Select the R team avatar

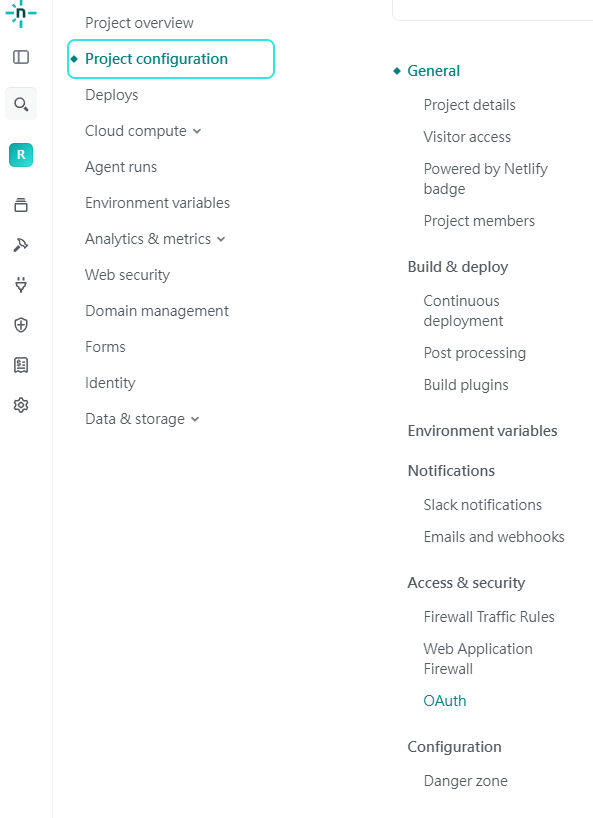pos(21,155)
